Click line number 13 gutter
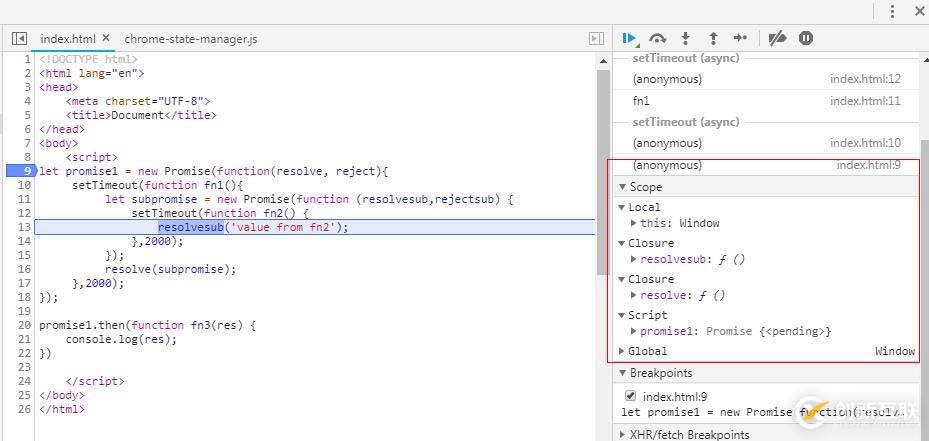This screenshot has height=441, width=929. point(24,228)
